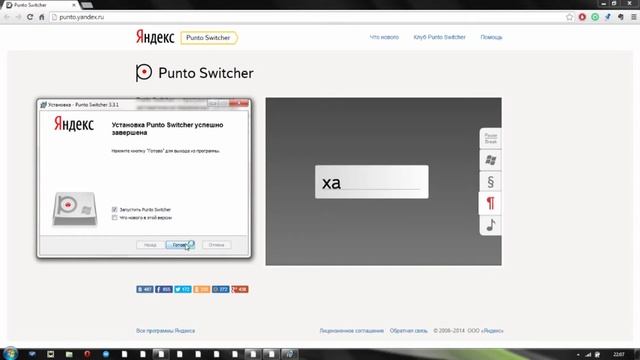Uncheck 'Запустить Punto Switcher' checkbox
The image size is (640, 360).
pyautogui.click(x=115, y=209)
